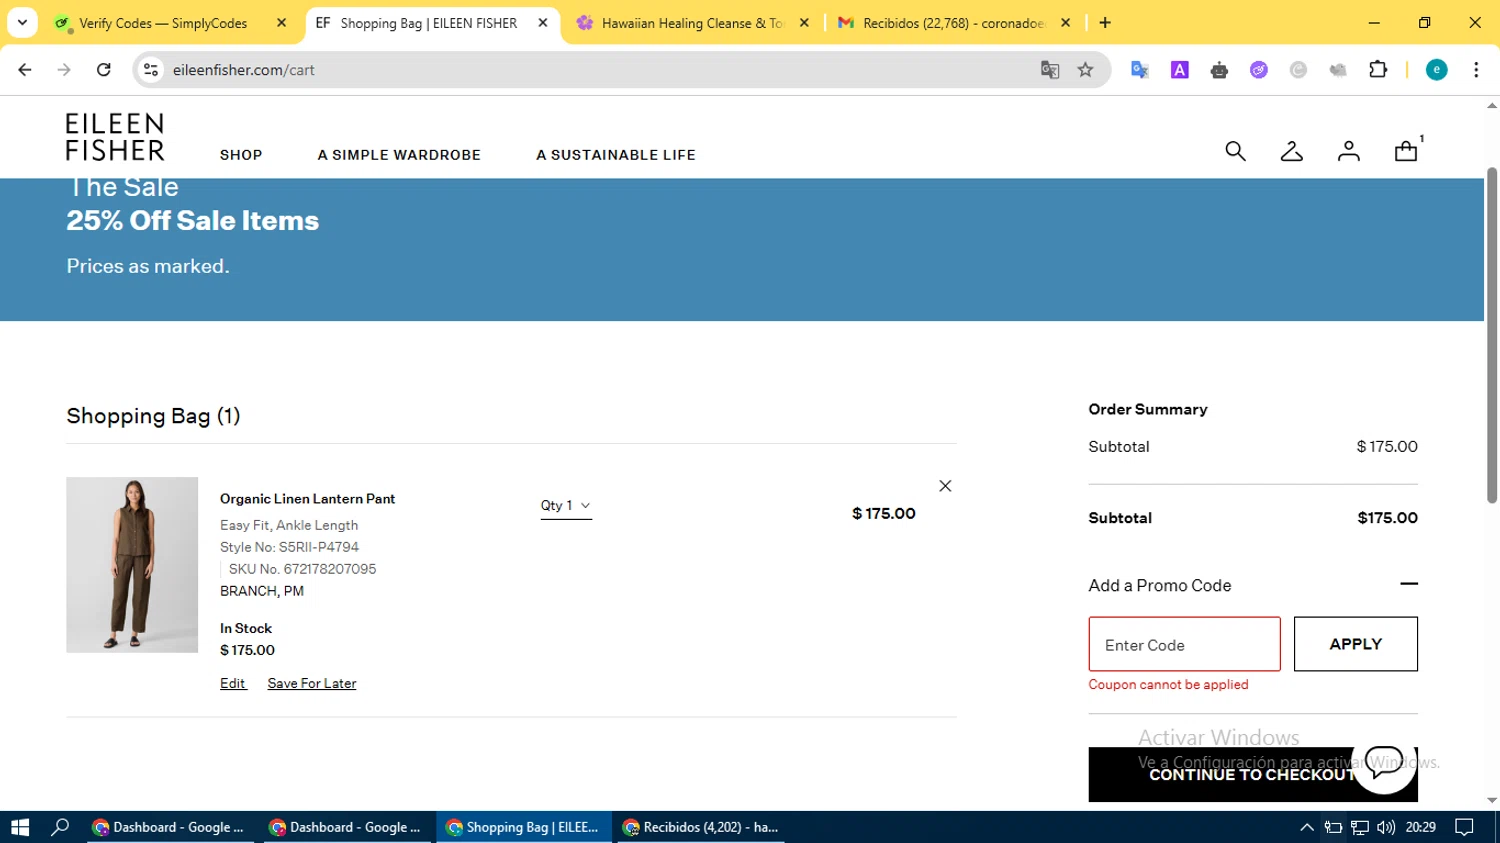Click the Eileen Fisher logo
The image size is (1500, 843).
point(115,137)
